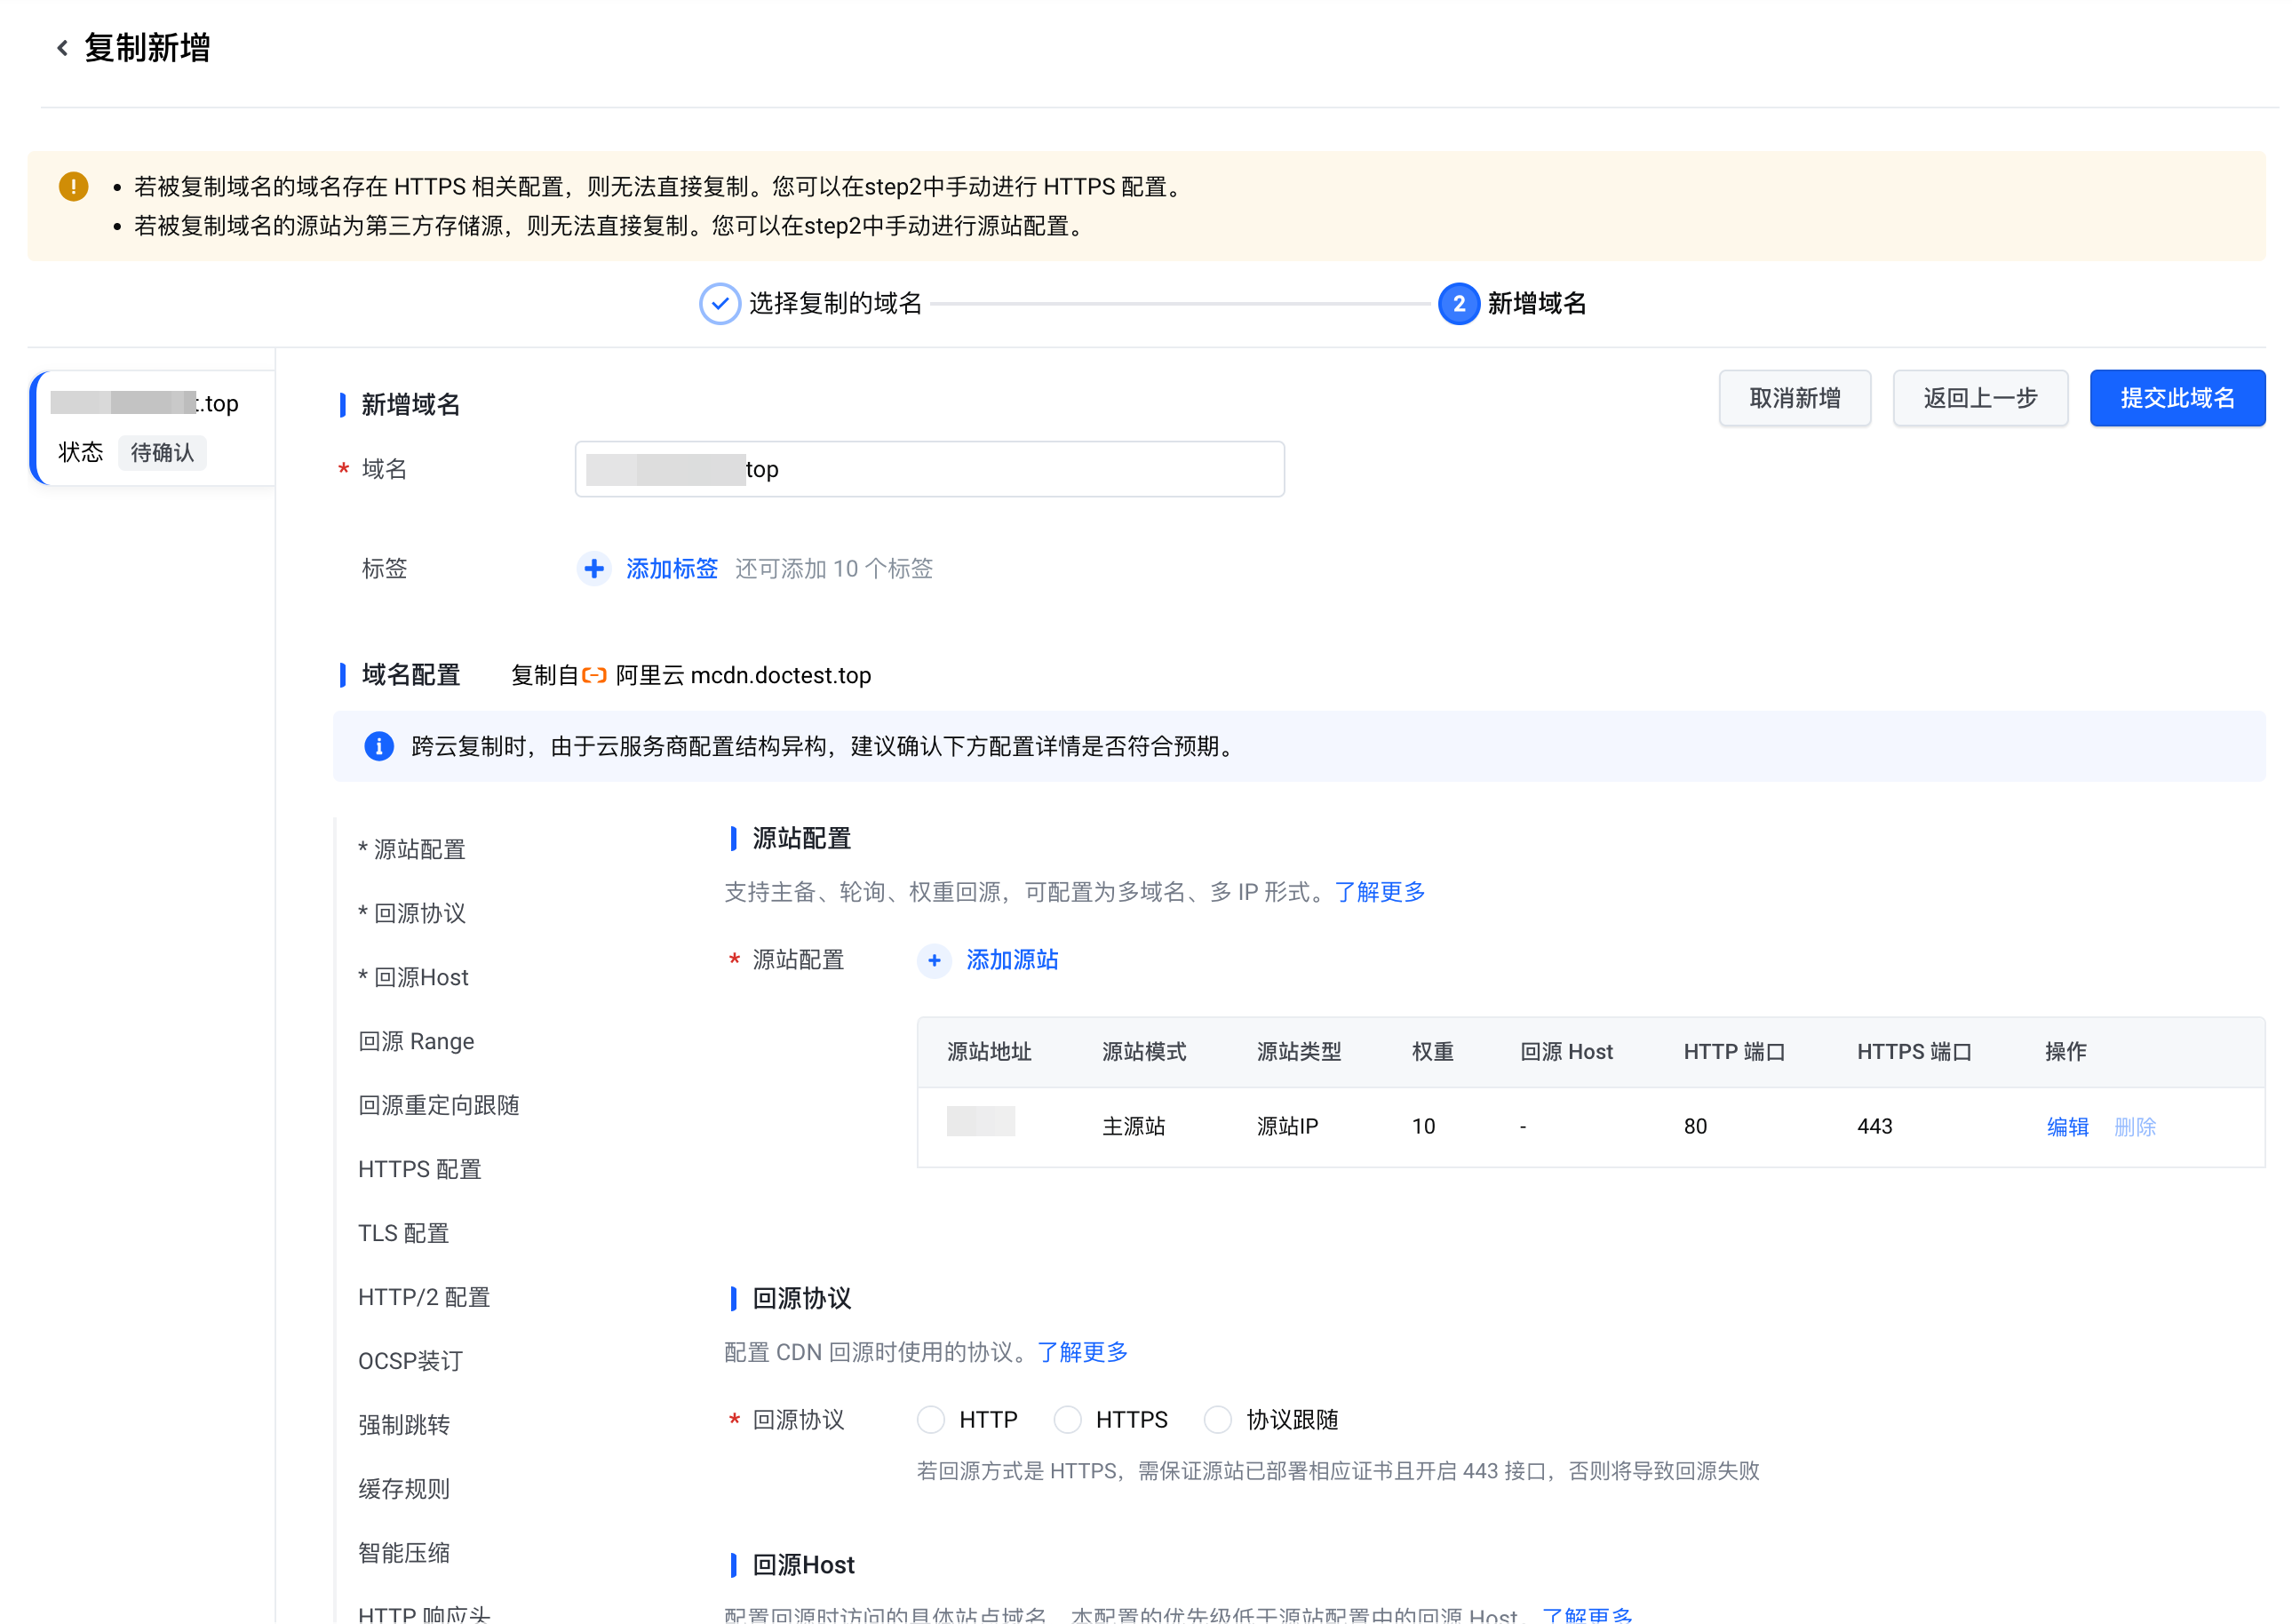This screenshot has height=1624, width=2292.
Task: Click 编辑 link in origin table row
Action: tap(2067, 1128)
